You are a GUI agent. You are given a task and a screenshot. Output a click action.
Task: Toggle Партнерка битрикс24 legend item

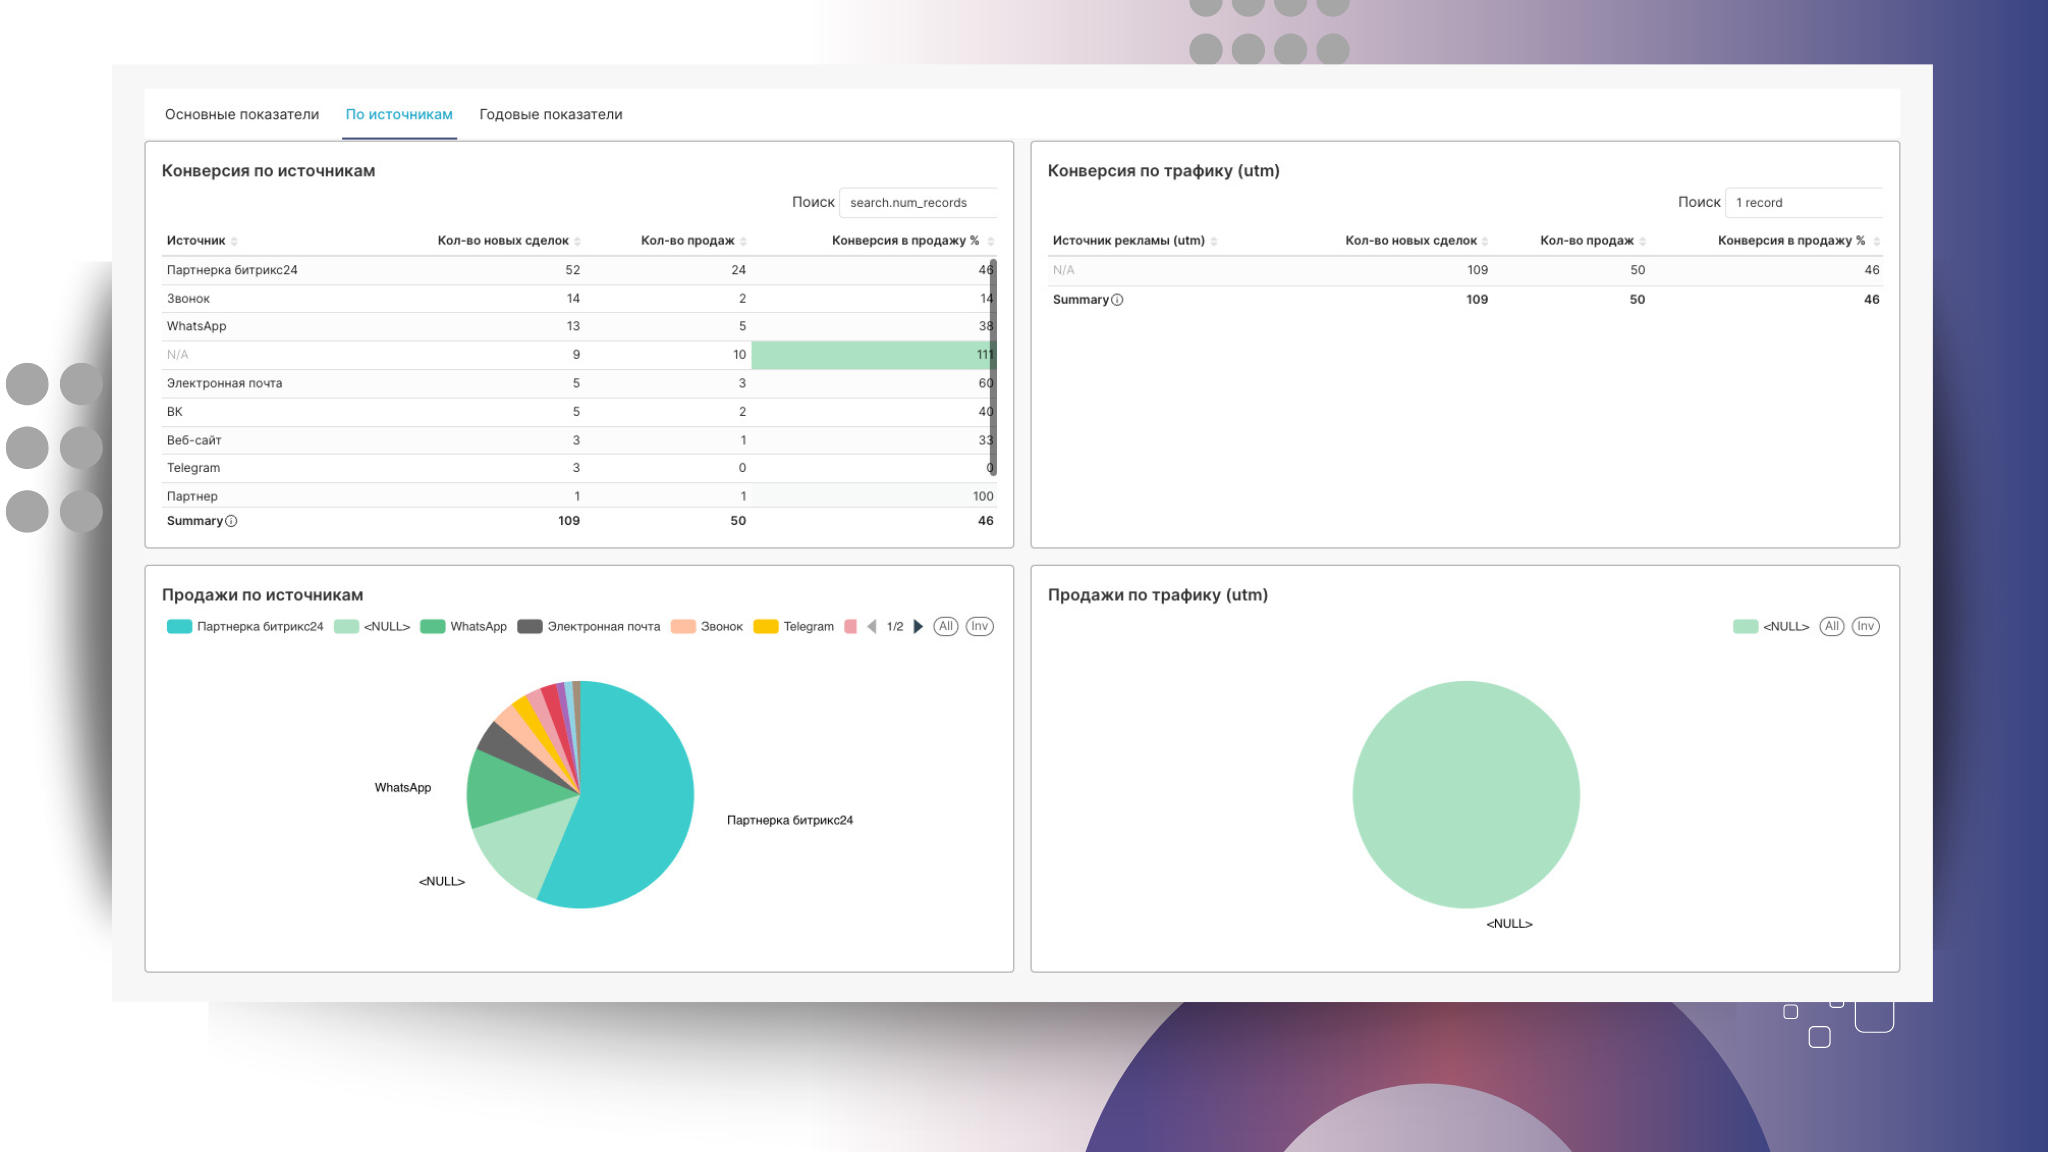click(246, 627)
